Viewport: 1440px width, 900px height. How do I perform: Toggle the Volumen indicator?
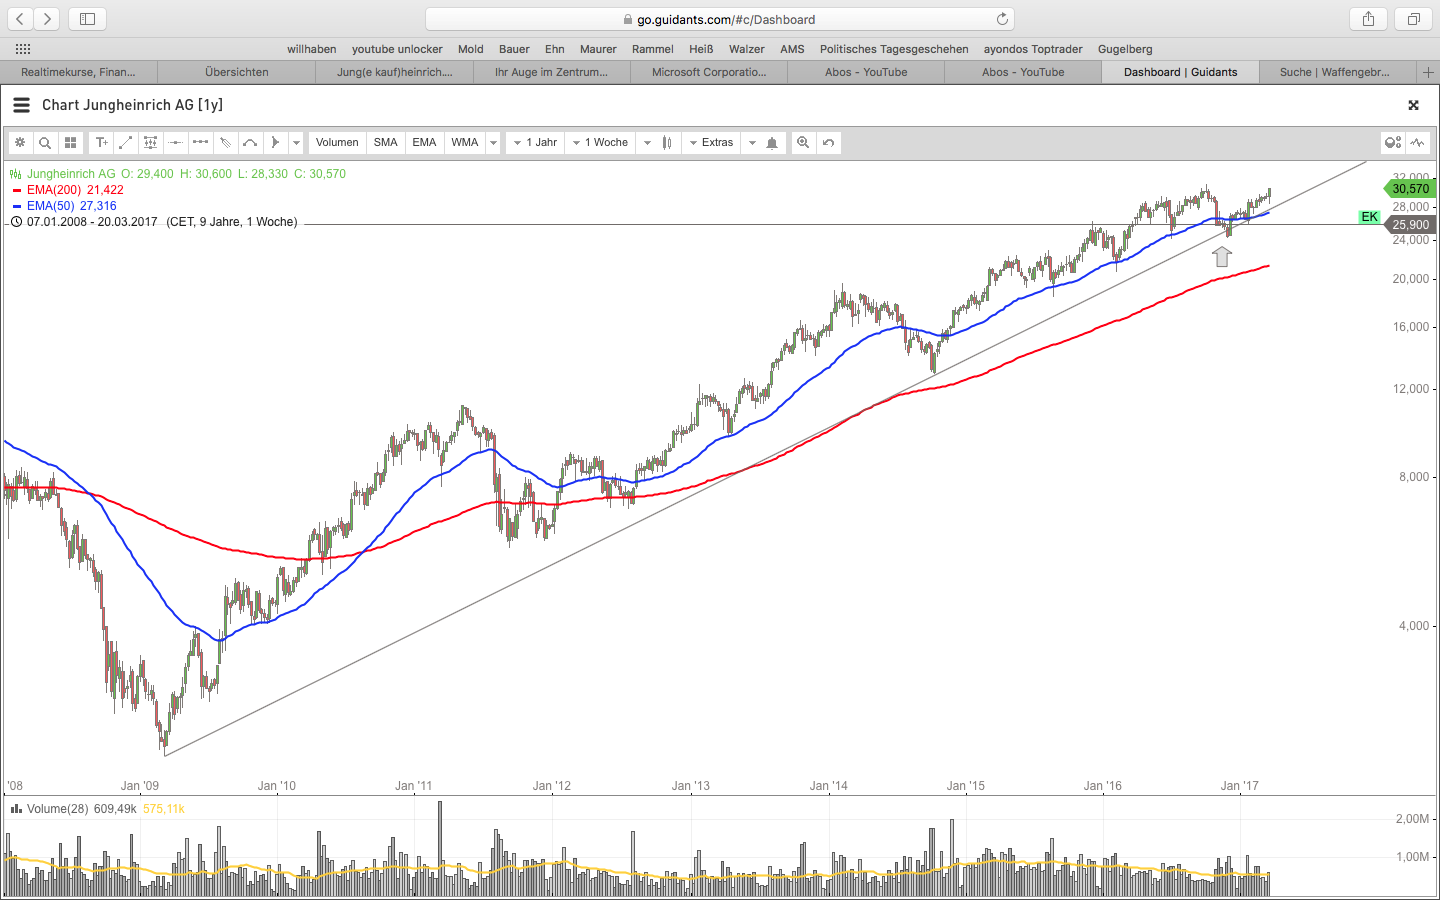(337, 143)
